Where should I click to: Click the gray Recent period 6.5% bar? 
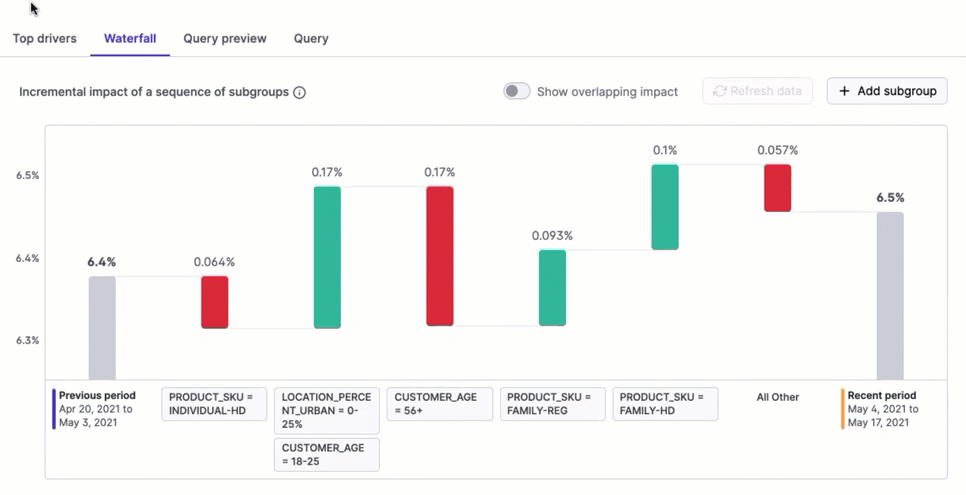[x=890, y=295]
